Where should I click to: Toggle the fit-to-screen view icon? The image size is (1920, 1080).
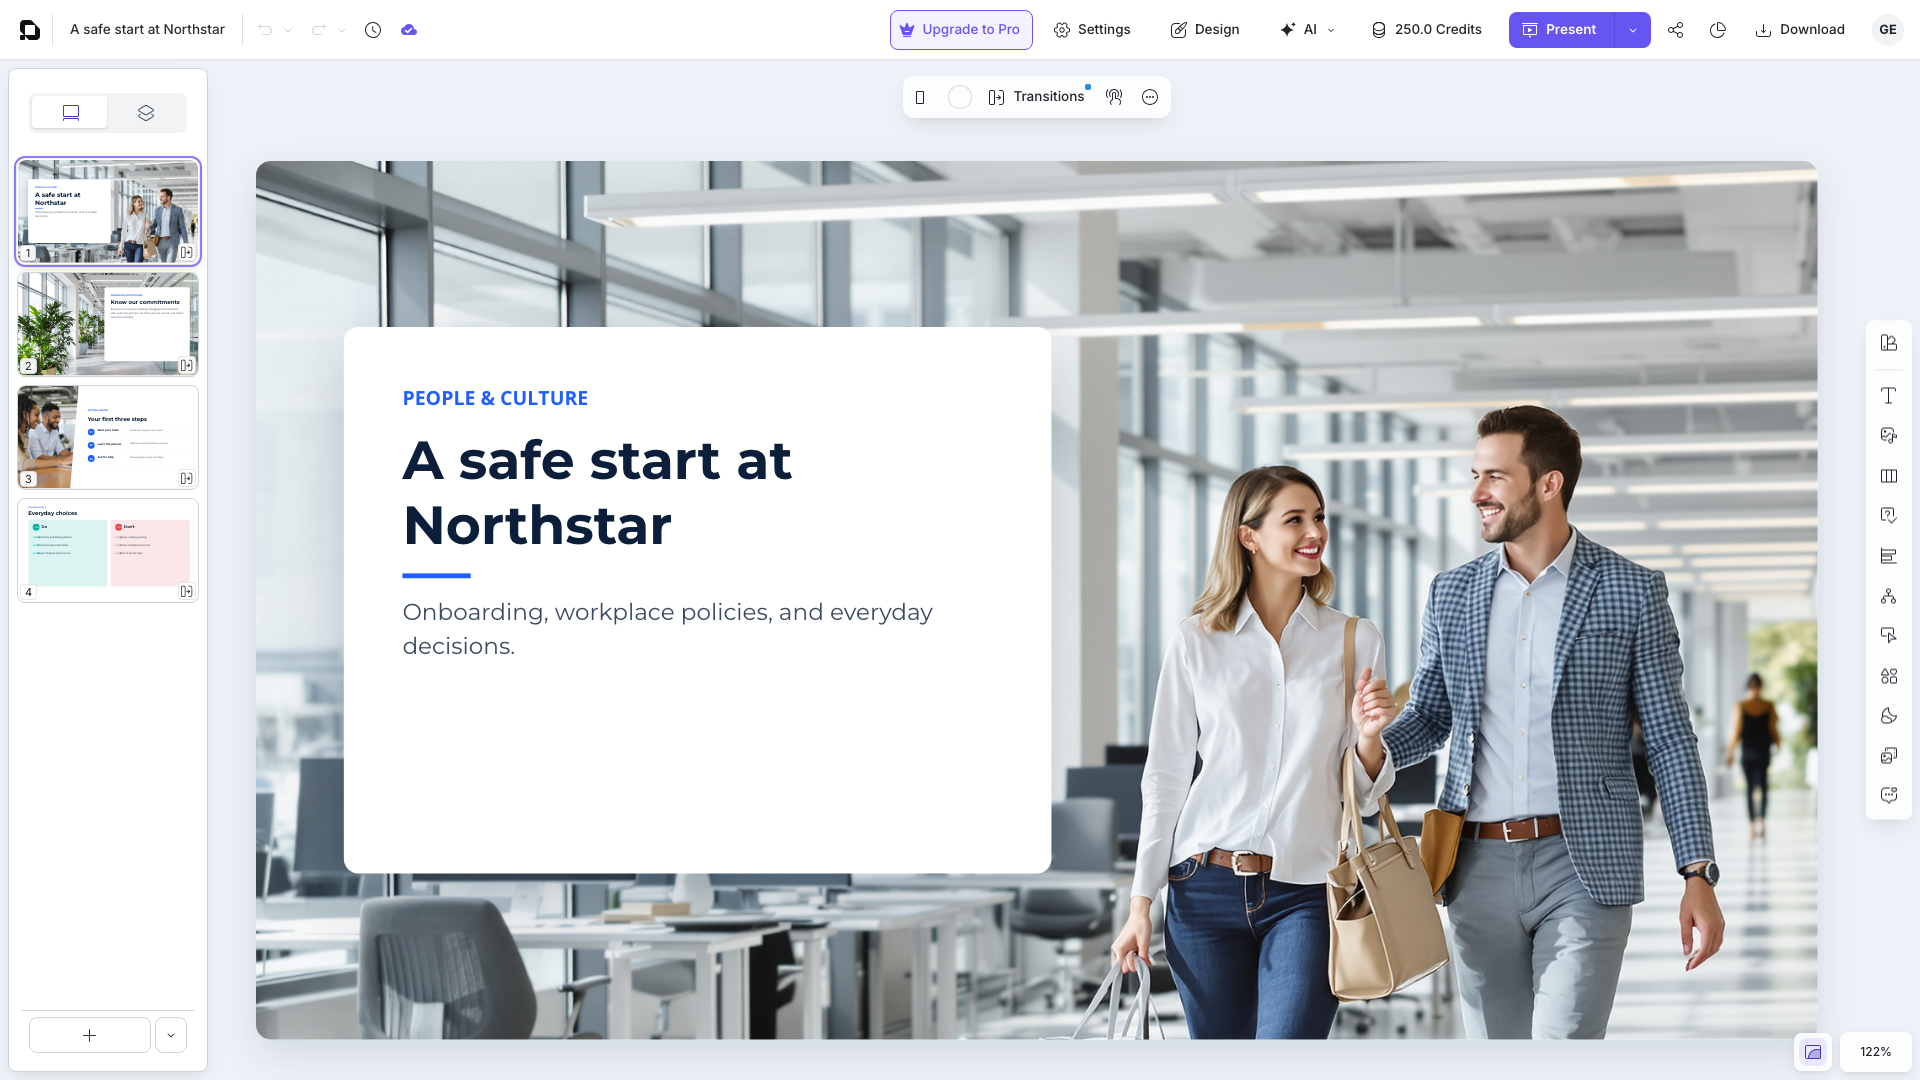[x=1813, y=1052]
